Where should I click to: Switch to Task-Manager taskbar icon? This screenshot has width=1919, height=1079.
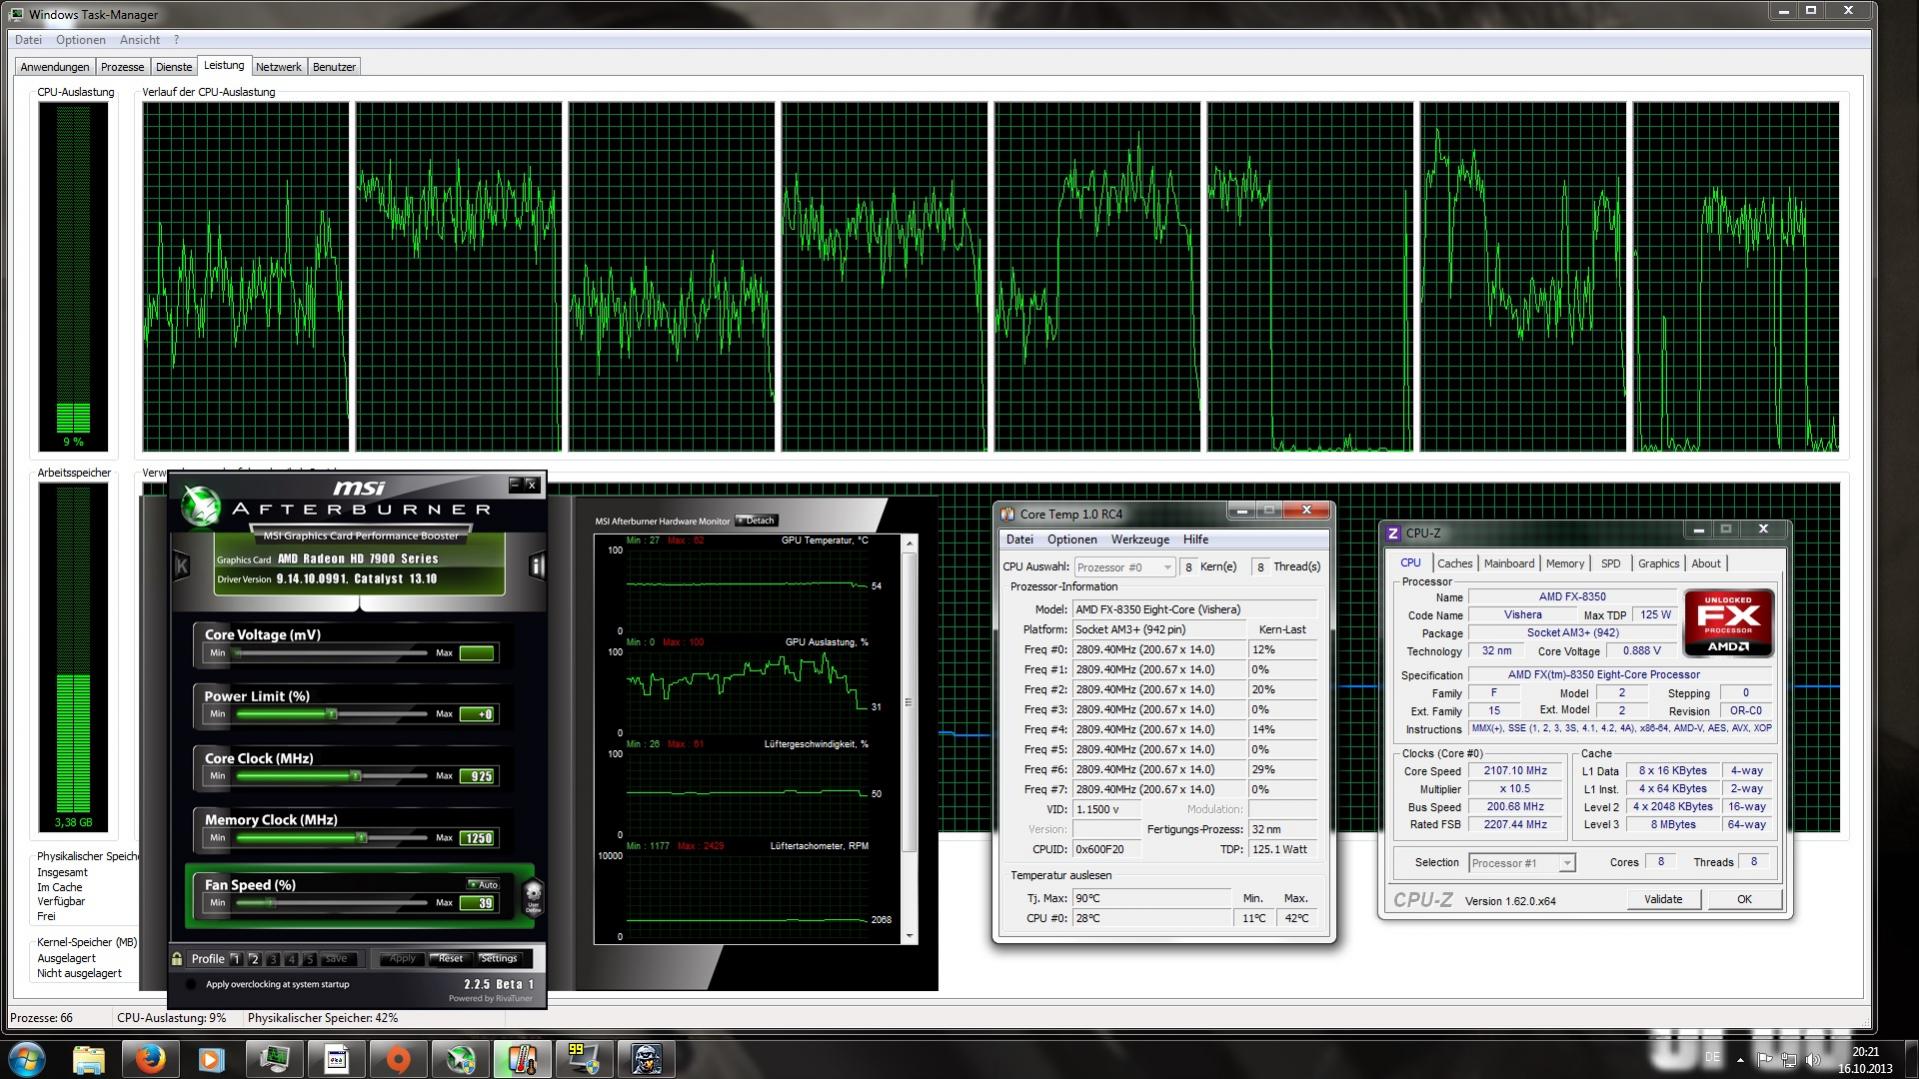point(274,1059)
